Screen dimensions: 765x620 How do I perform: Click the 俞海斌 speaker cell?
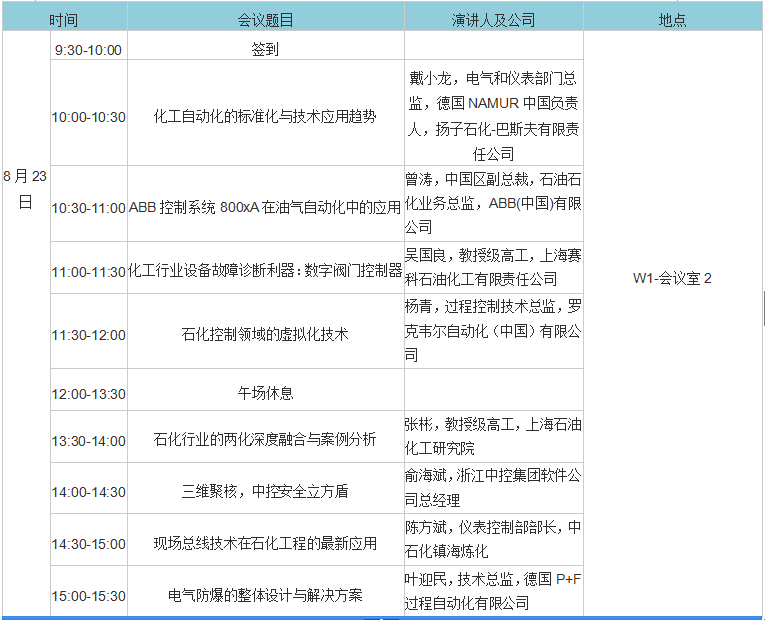493,488
